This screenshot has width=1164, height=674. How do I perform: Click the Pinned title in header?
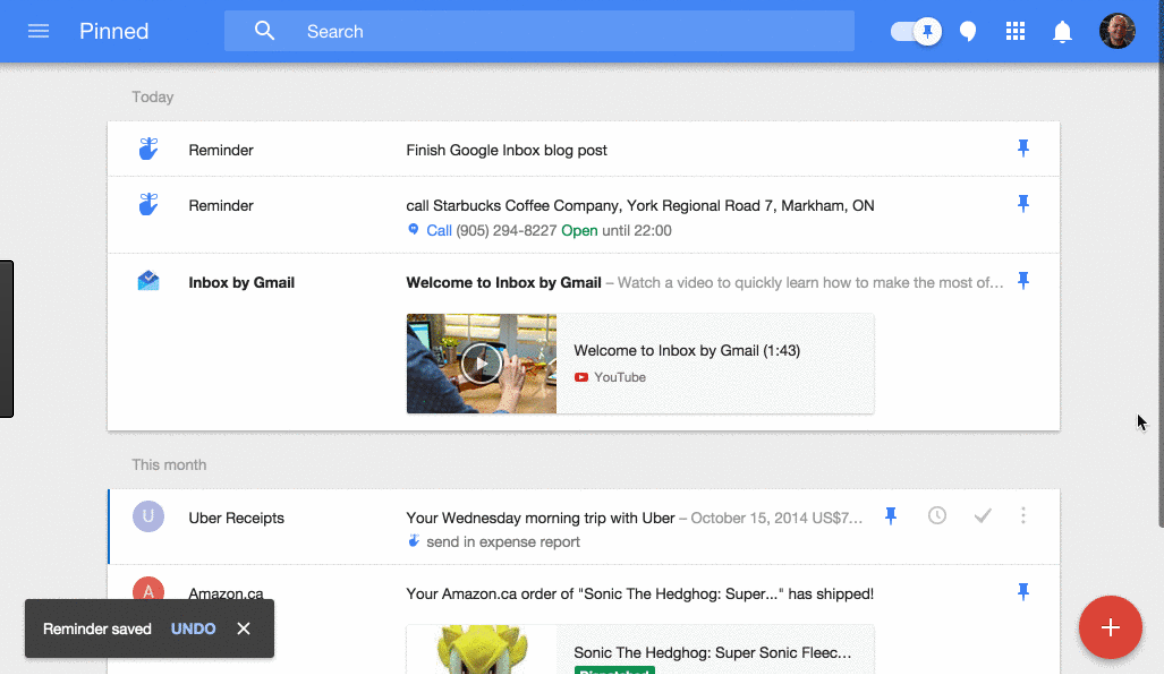[114, 31]
